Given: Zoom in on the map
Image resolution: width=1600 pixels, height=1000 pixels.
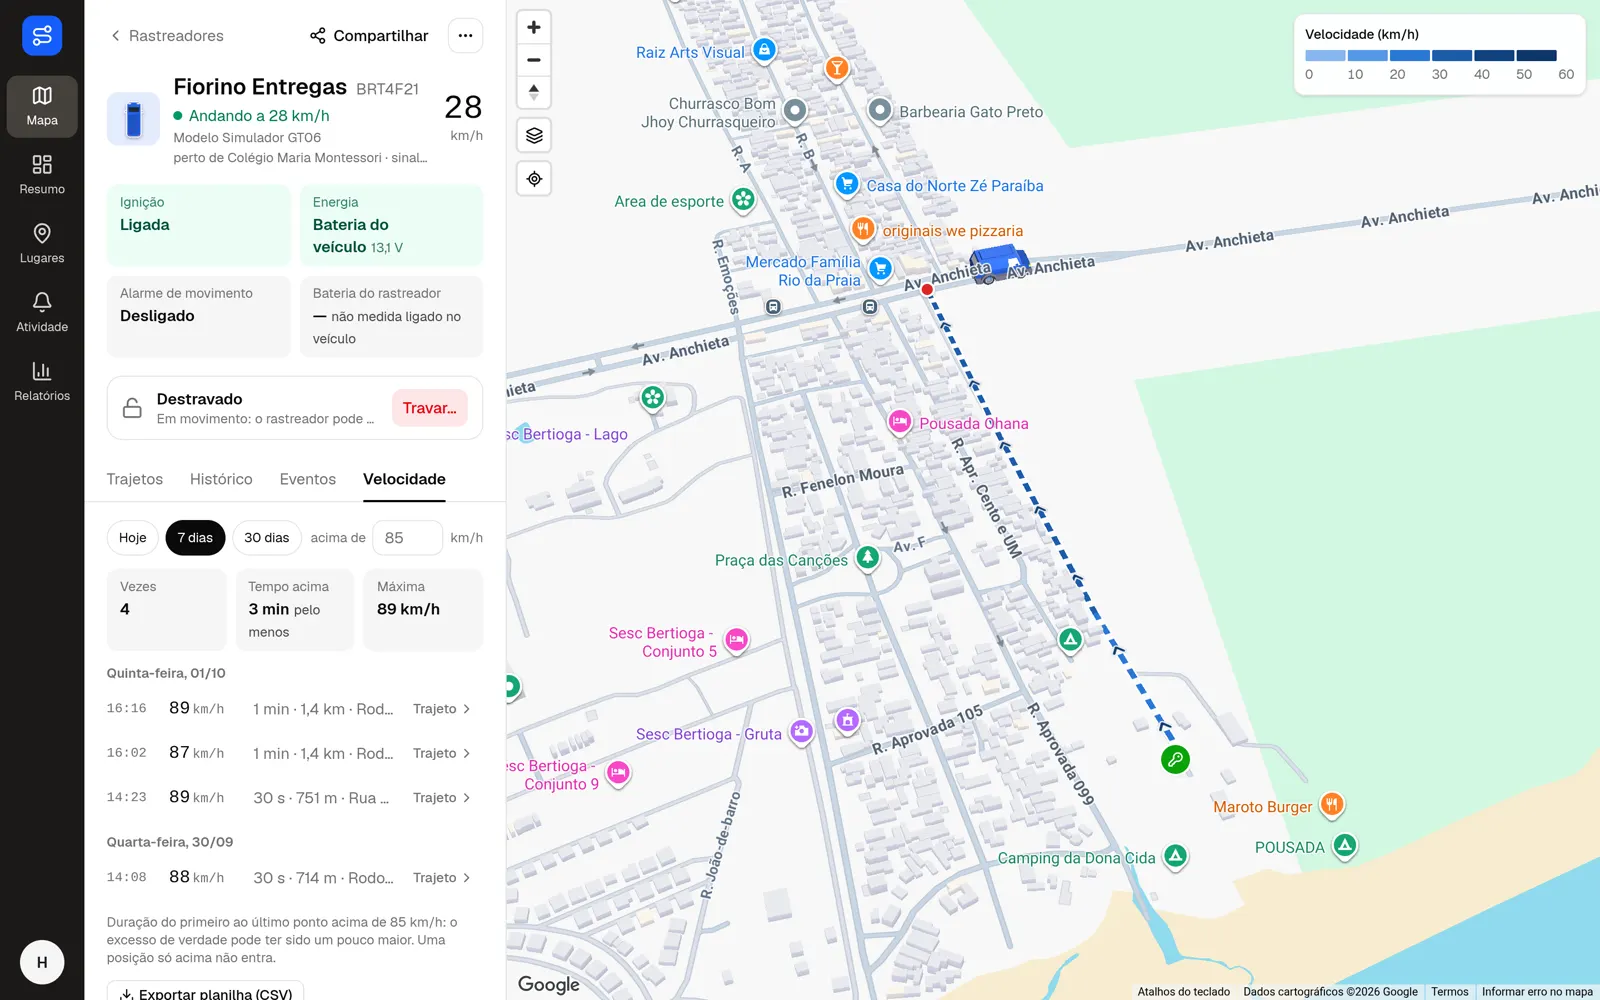Looking at the screenshot, I should 534,27.
